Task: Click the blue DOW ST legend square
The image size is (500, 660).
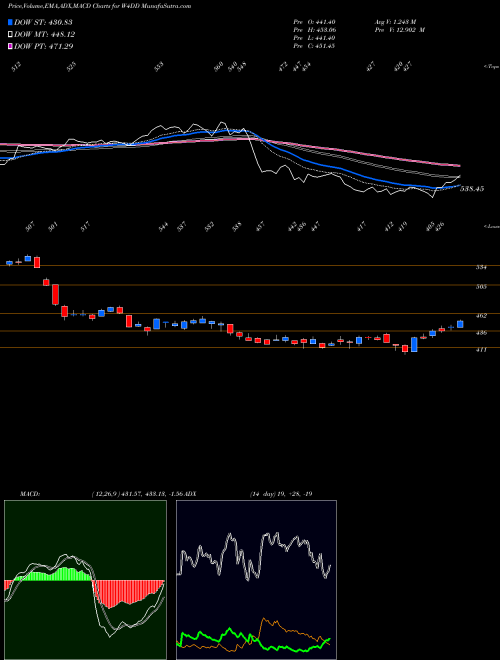Action: point(10,22)
